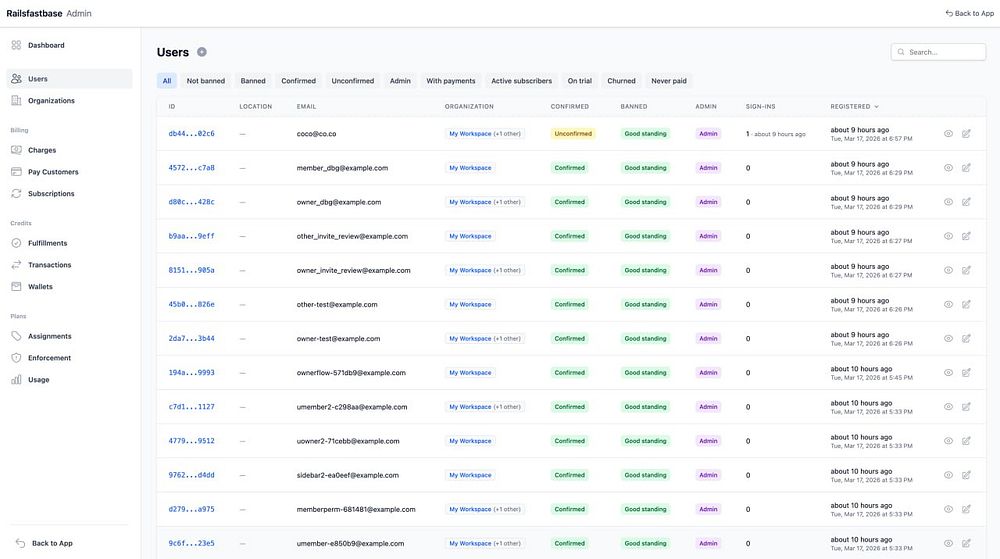Filter users by Confirmed
The width and height of the screenshot is (1000, 559).
pos(298,81)
